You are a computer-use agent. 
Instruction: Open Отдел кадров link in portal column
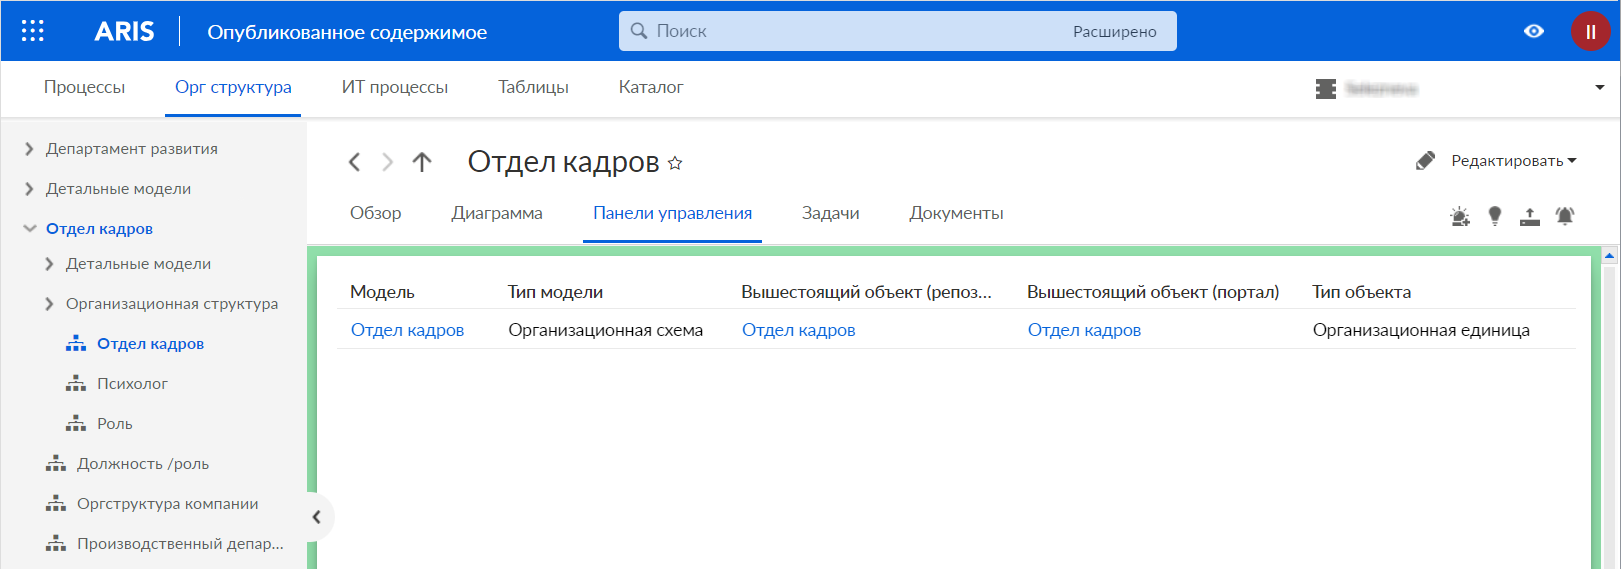pyautogui.click(x=1084, y=331)
